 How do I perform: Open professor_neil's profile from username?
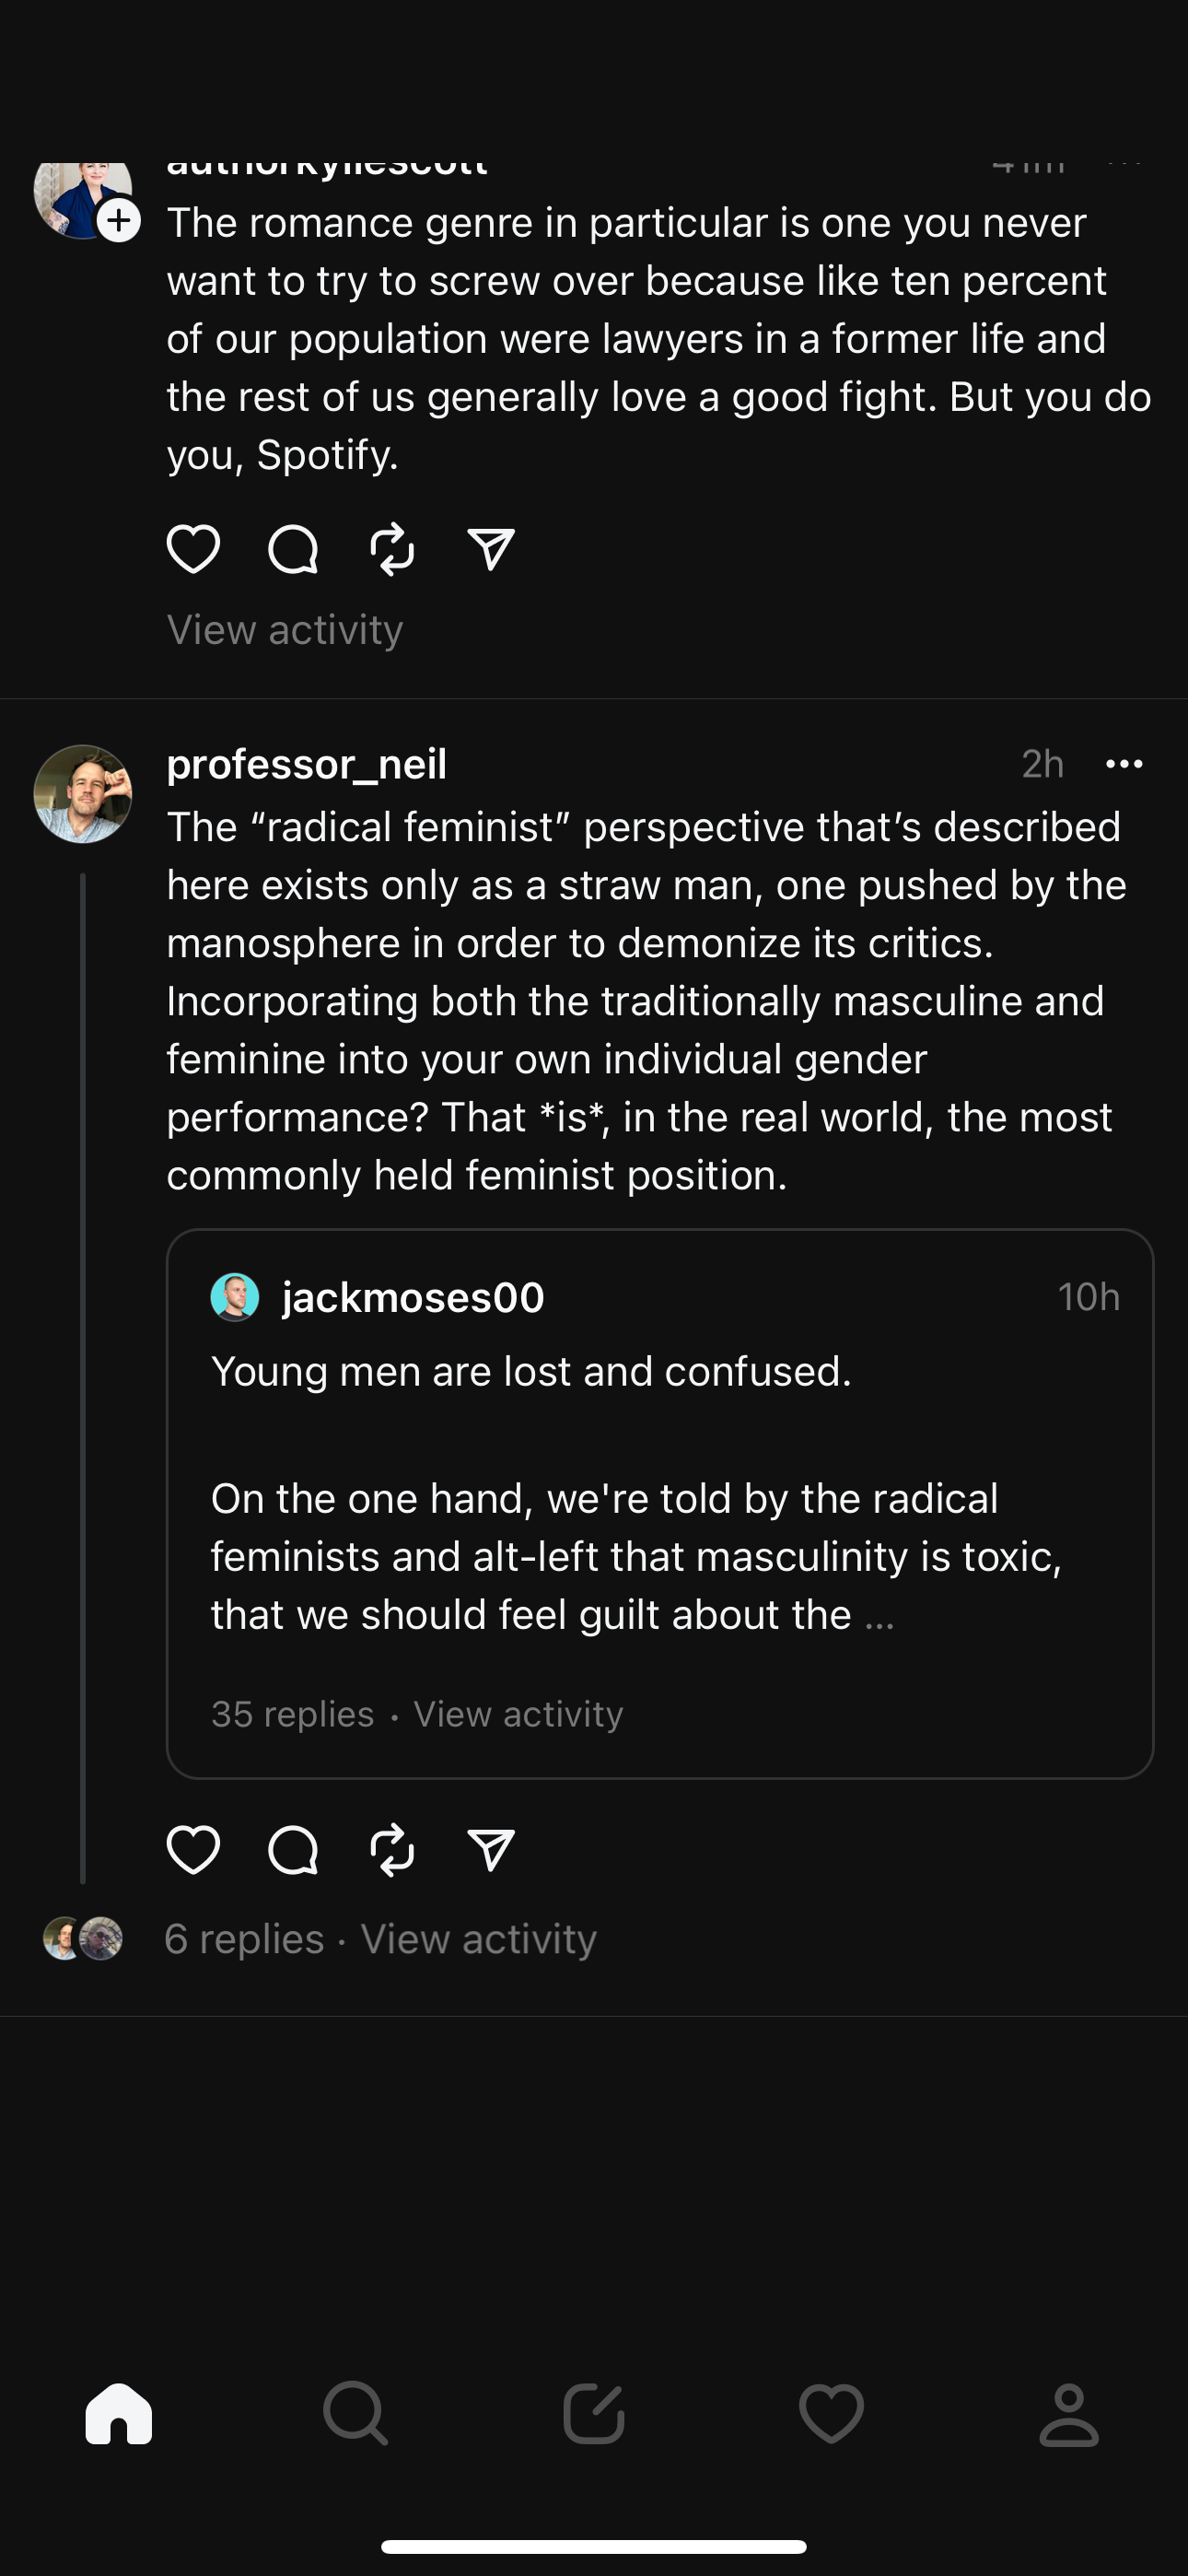(306, 764)
